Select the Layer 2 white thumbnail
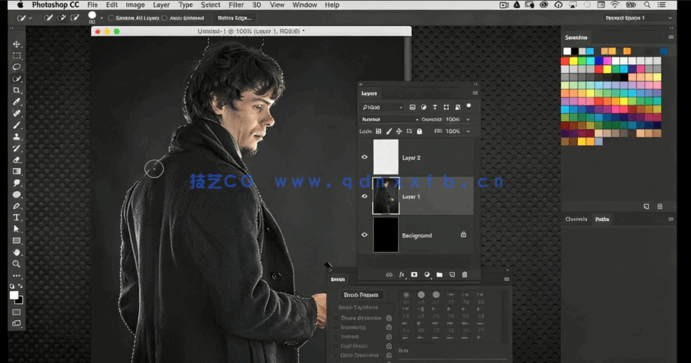Screen dimensions: 691x363 386,157
